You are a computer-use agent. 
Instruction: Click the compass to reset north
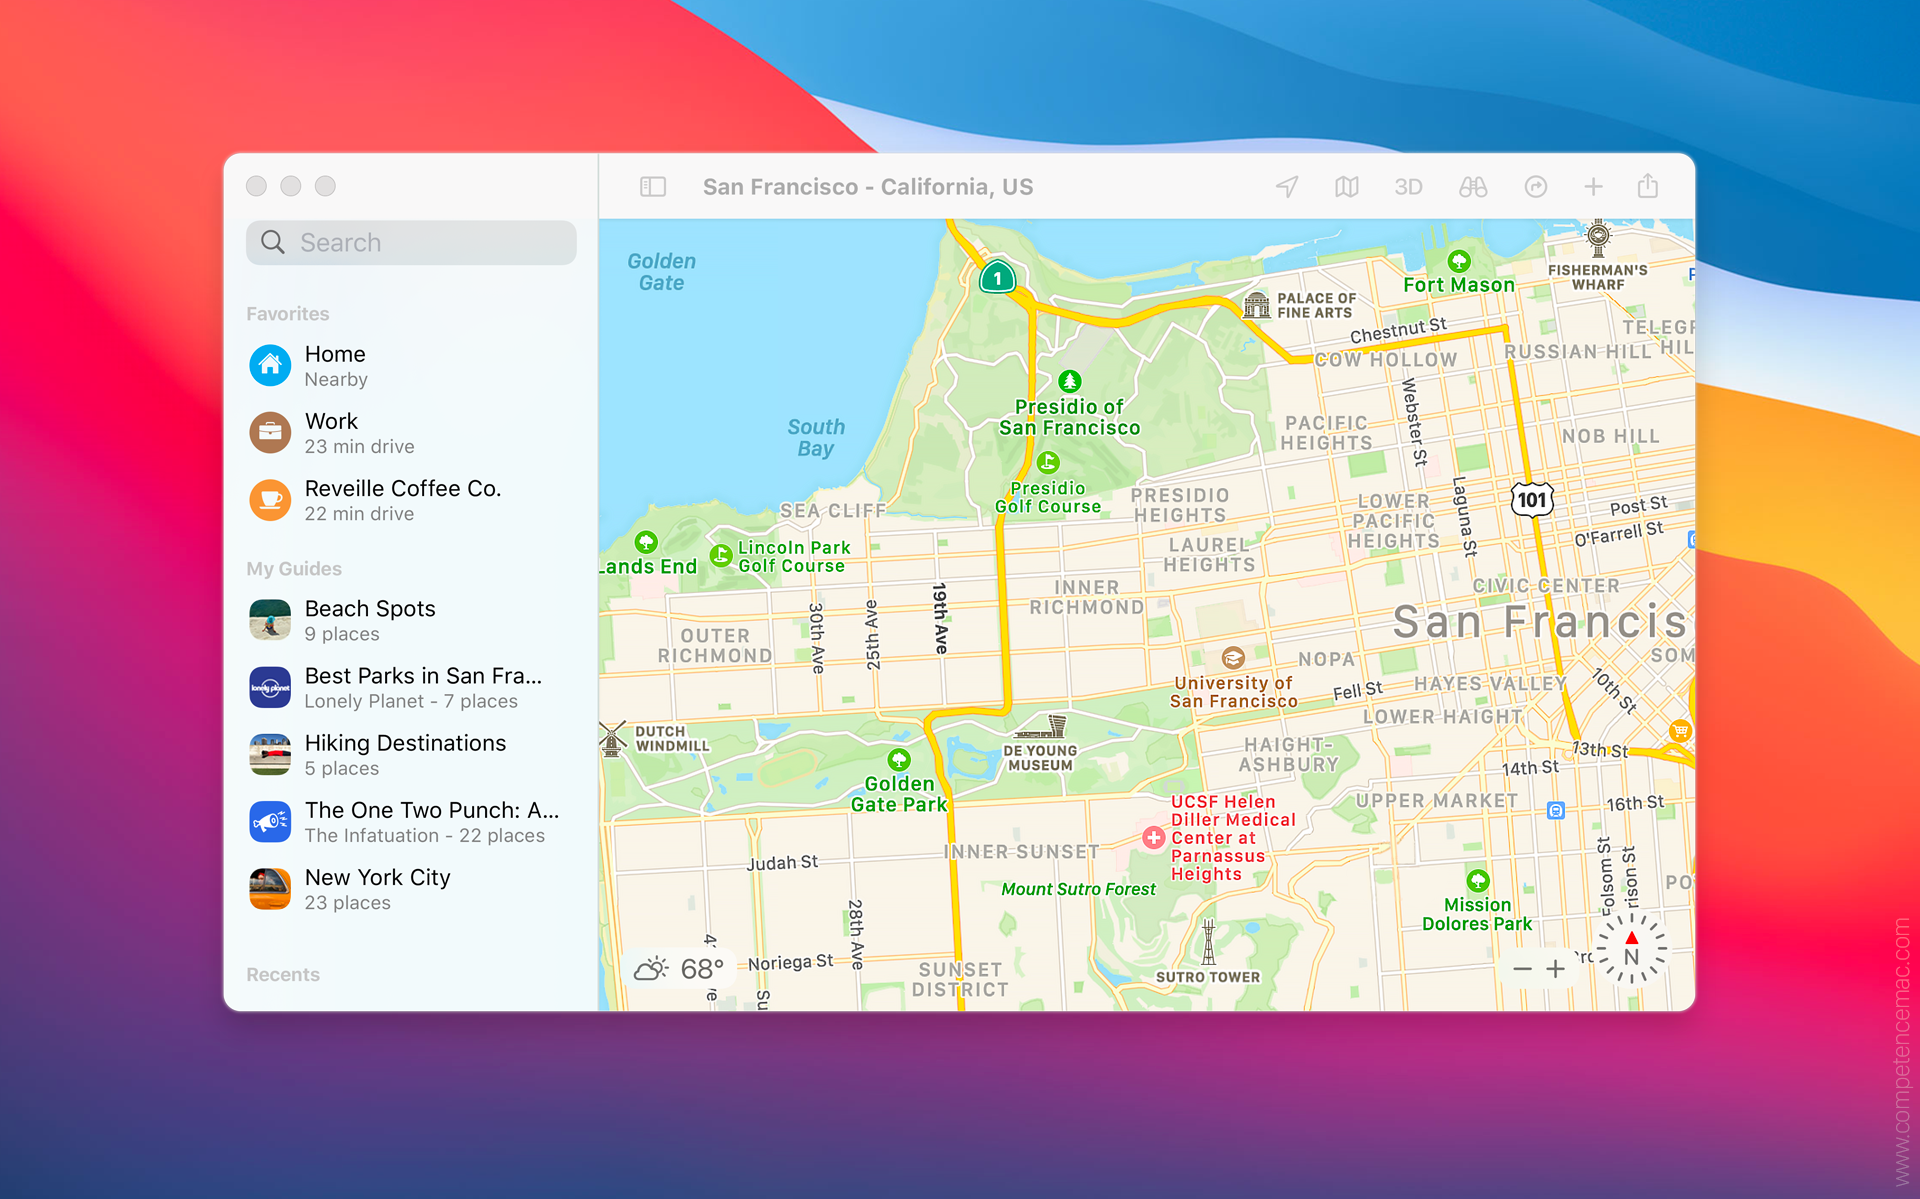click(x=1631, y=950)
